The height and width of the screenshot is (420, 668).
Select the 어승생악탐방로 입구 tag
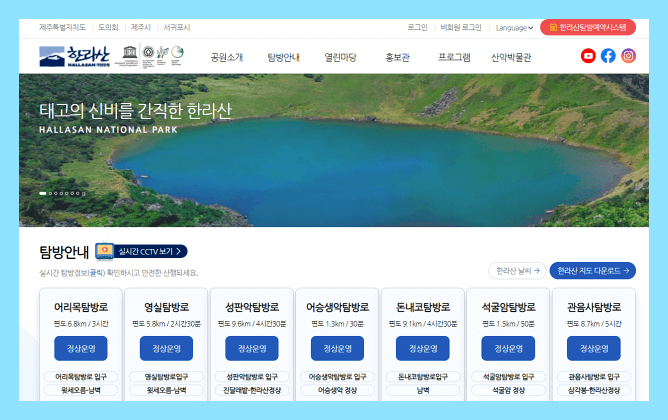point(337,377)
